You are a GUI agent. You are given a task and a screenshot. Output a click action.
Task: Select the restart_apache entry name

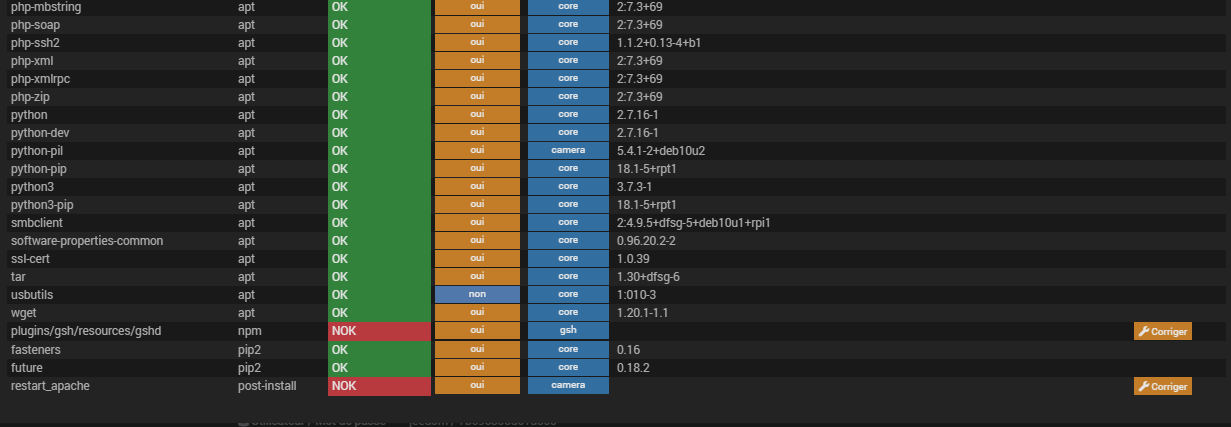click(51, 385)
